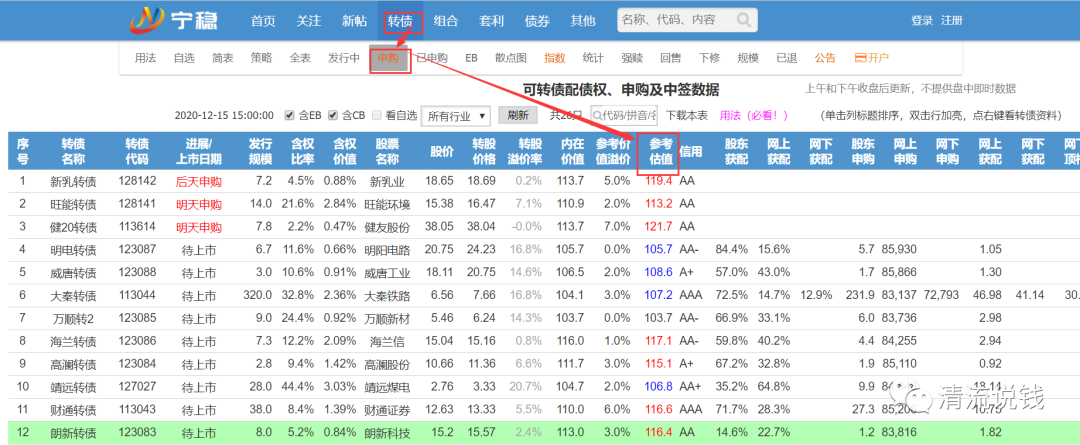The image size is (1080, 445).
Task: Open the 指数 sub-tab
Action: (554, 58)
